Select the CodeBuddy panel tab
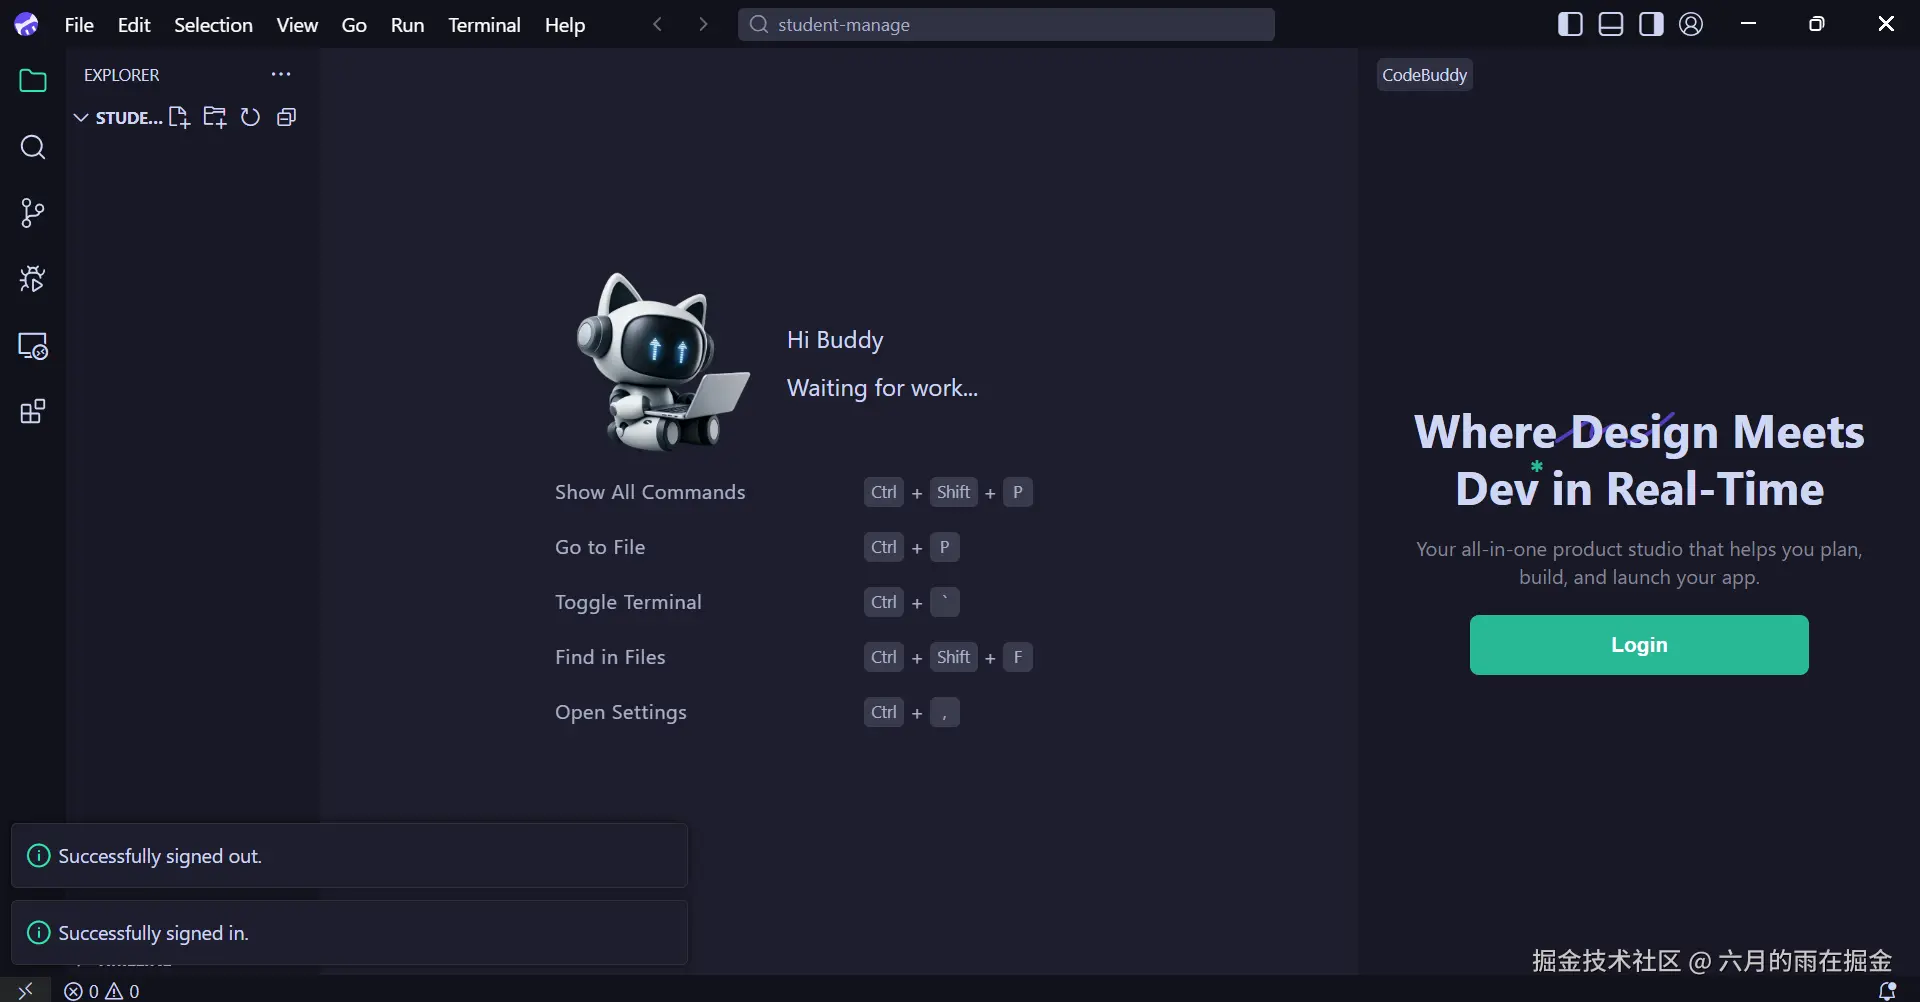Viewport: 1920px width, 1002px height. point(1424,75)
